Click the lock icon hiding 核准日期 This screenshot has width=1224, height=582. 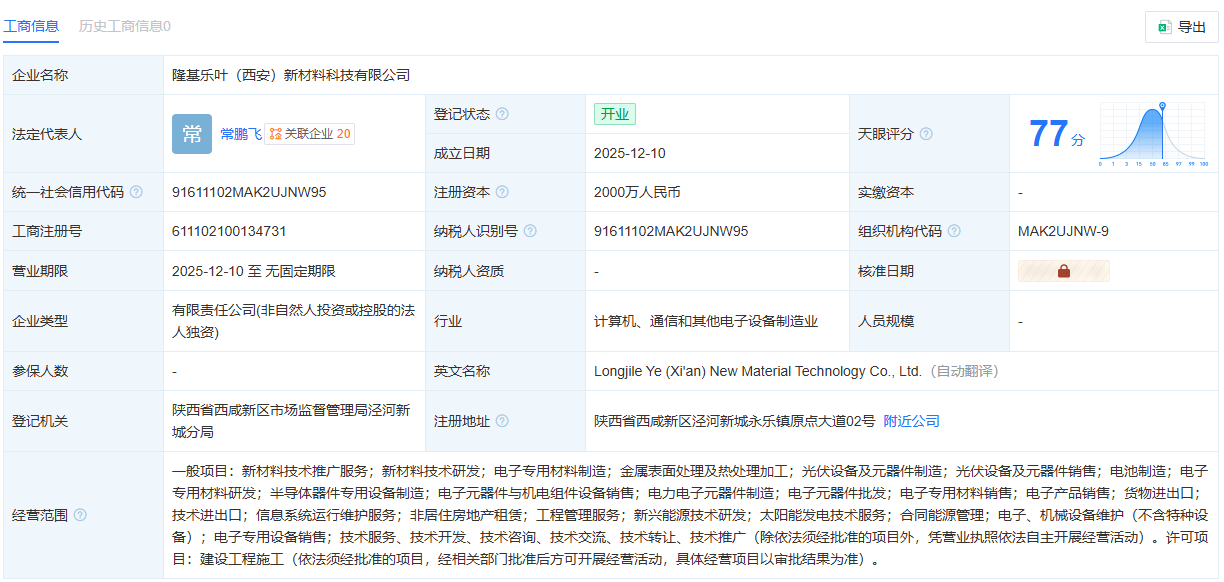[1063, 270]
